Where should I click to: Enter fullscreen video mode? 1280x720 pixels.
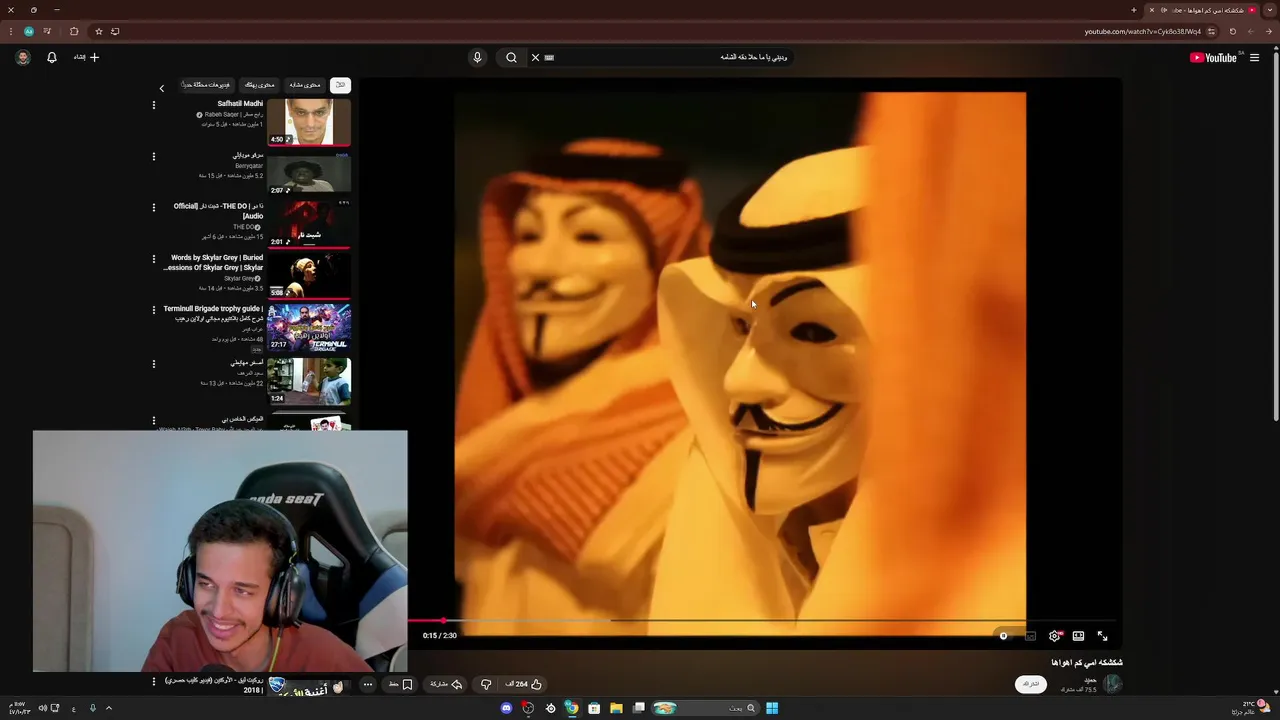pyautogui.click(x=1102, y=636)
